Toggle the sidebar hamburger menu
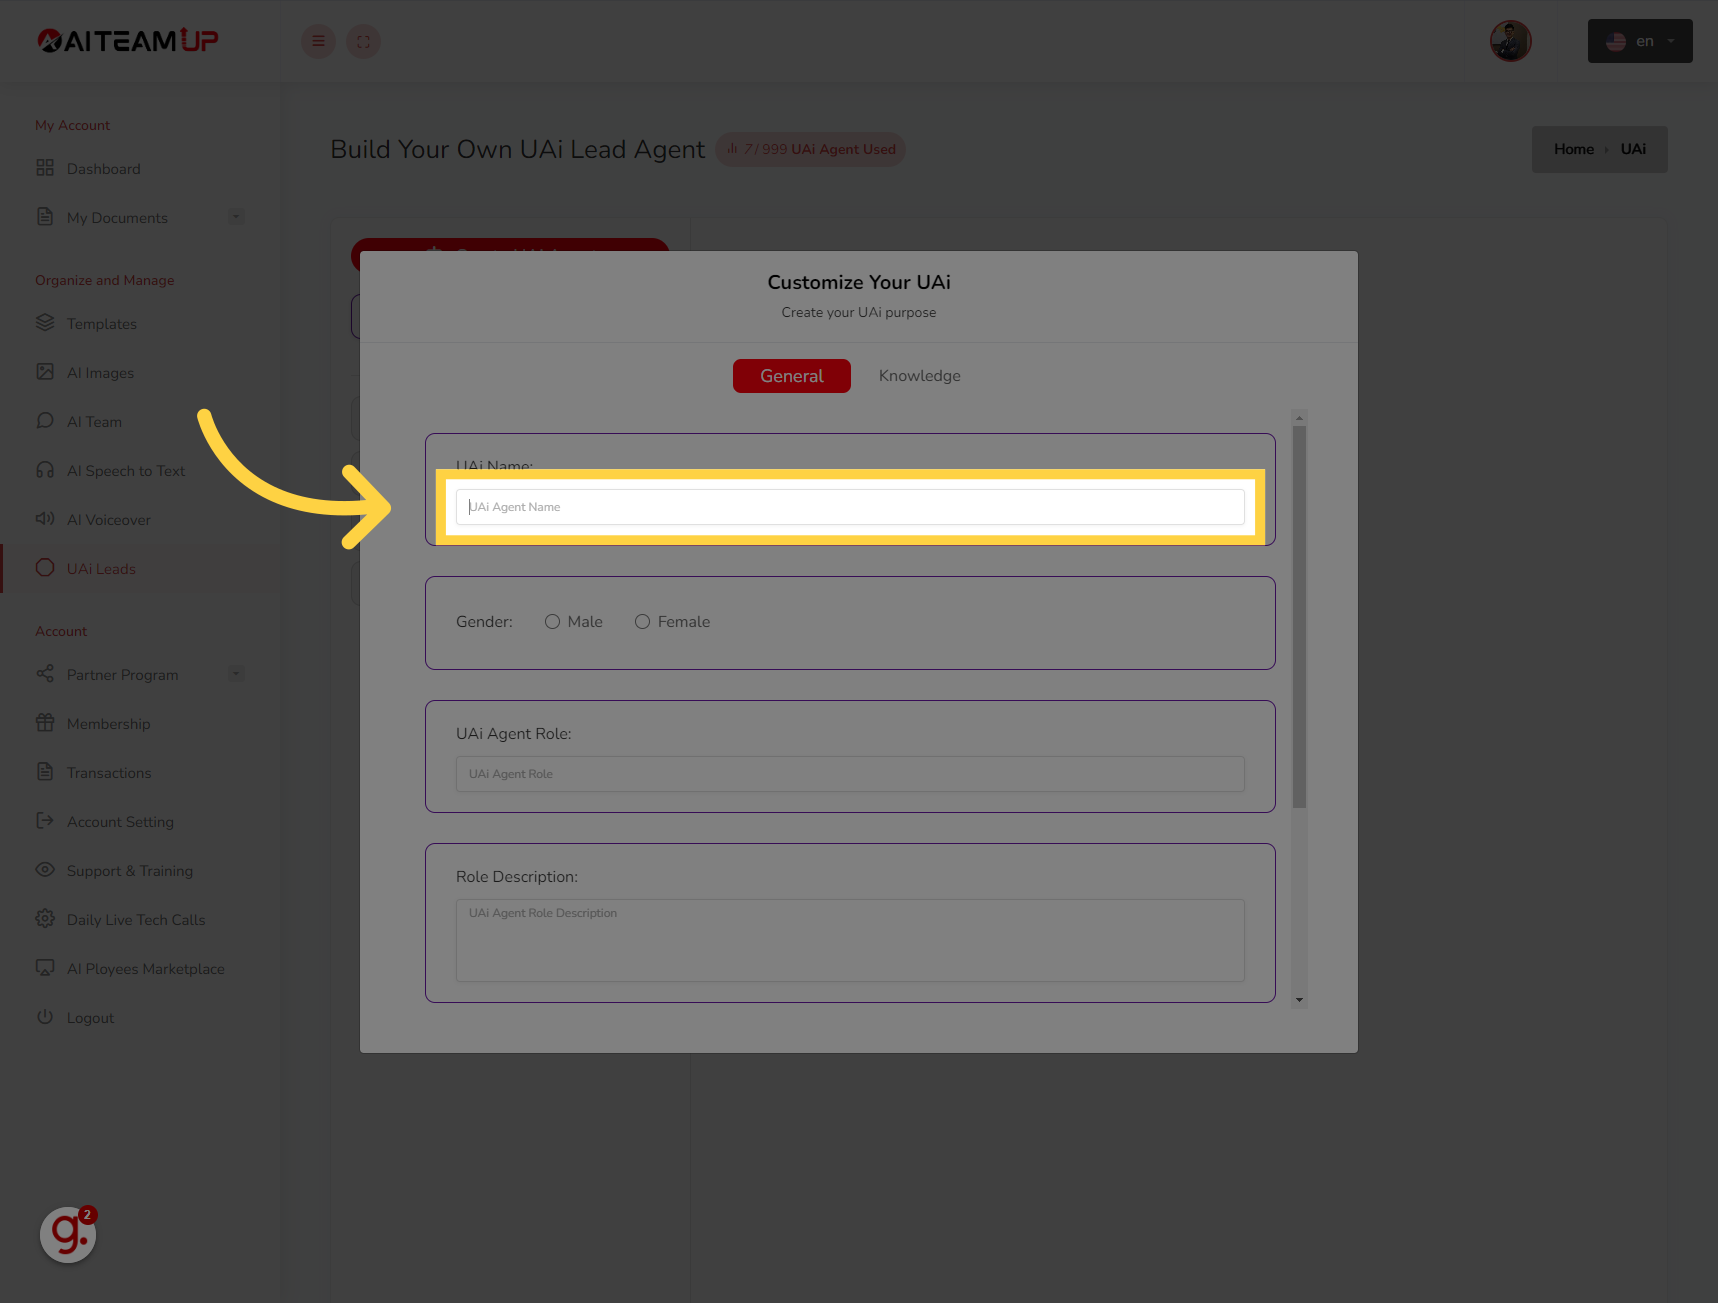Screen dimensions: 1718x1303 [x=318, y=41]
